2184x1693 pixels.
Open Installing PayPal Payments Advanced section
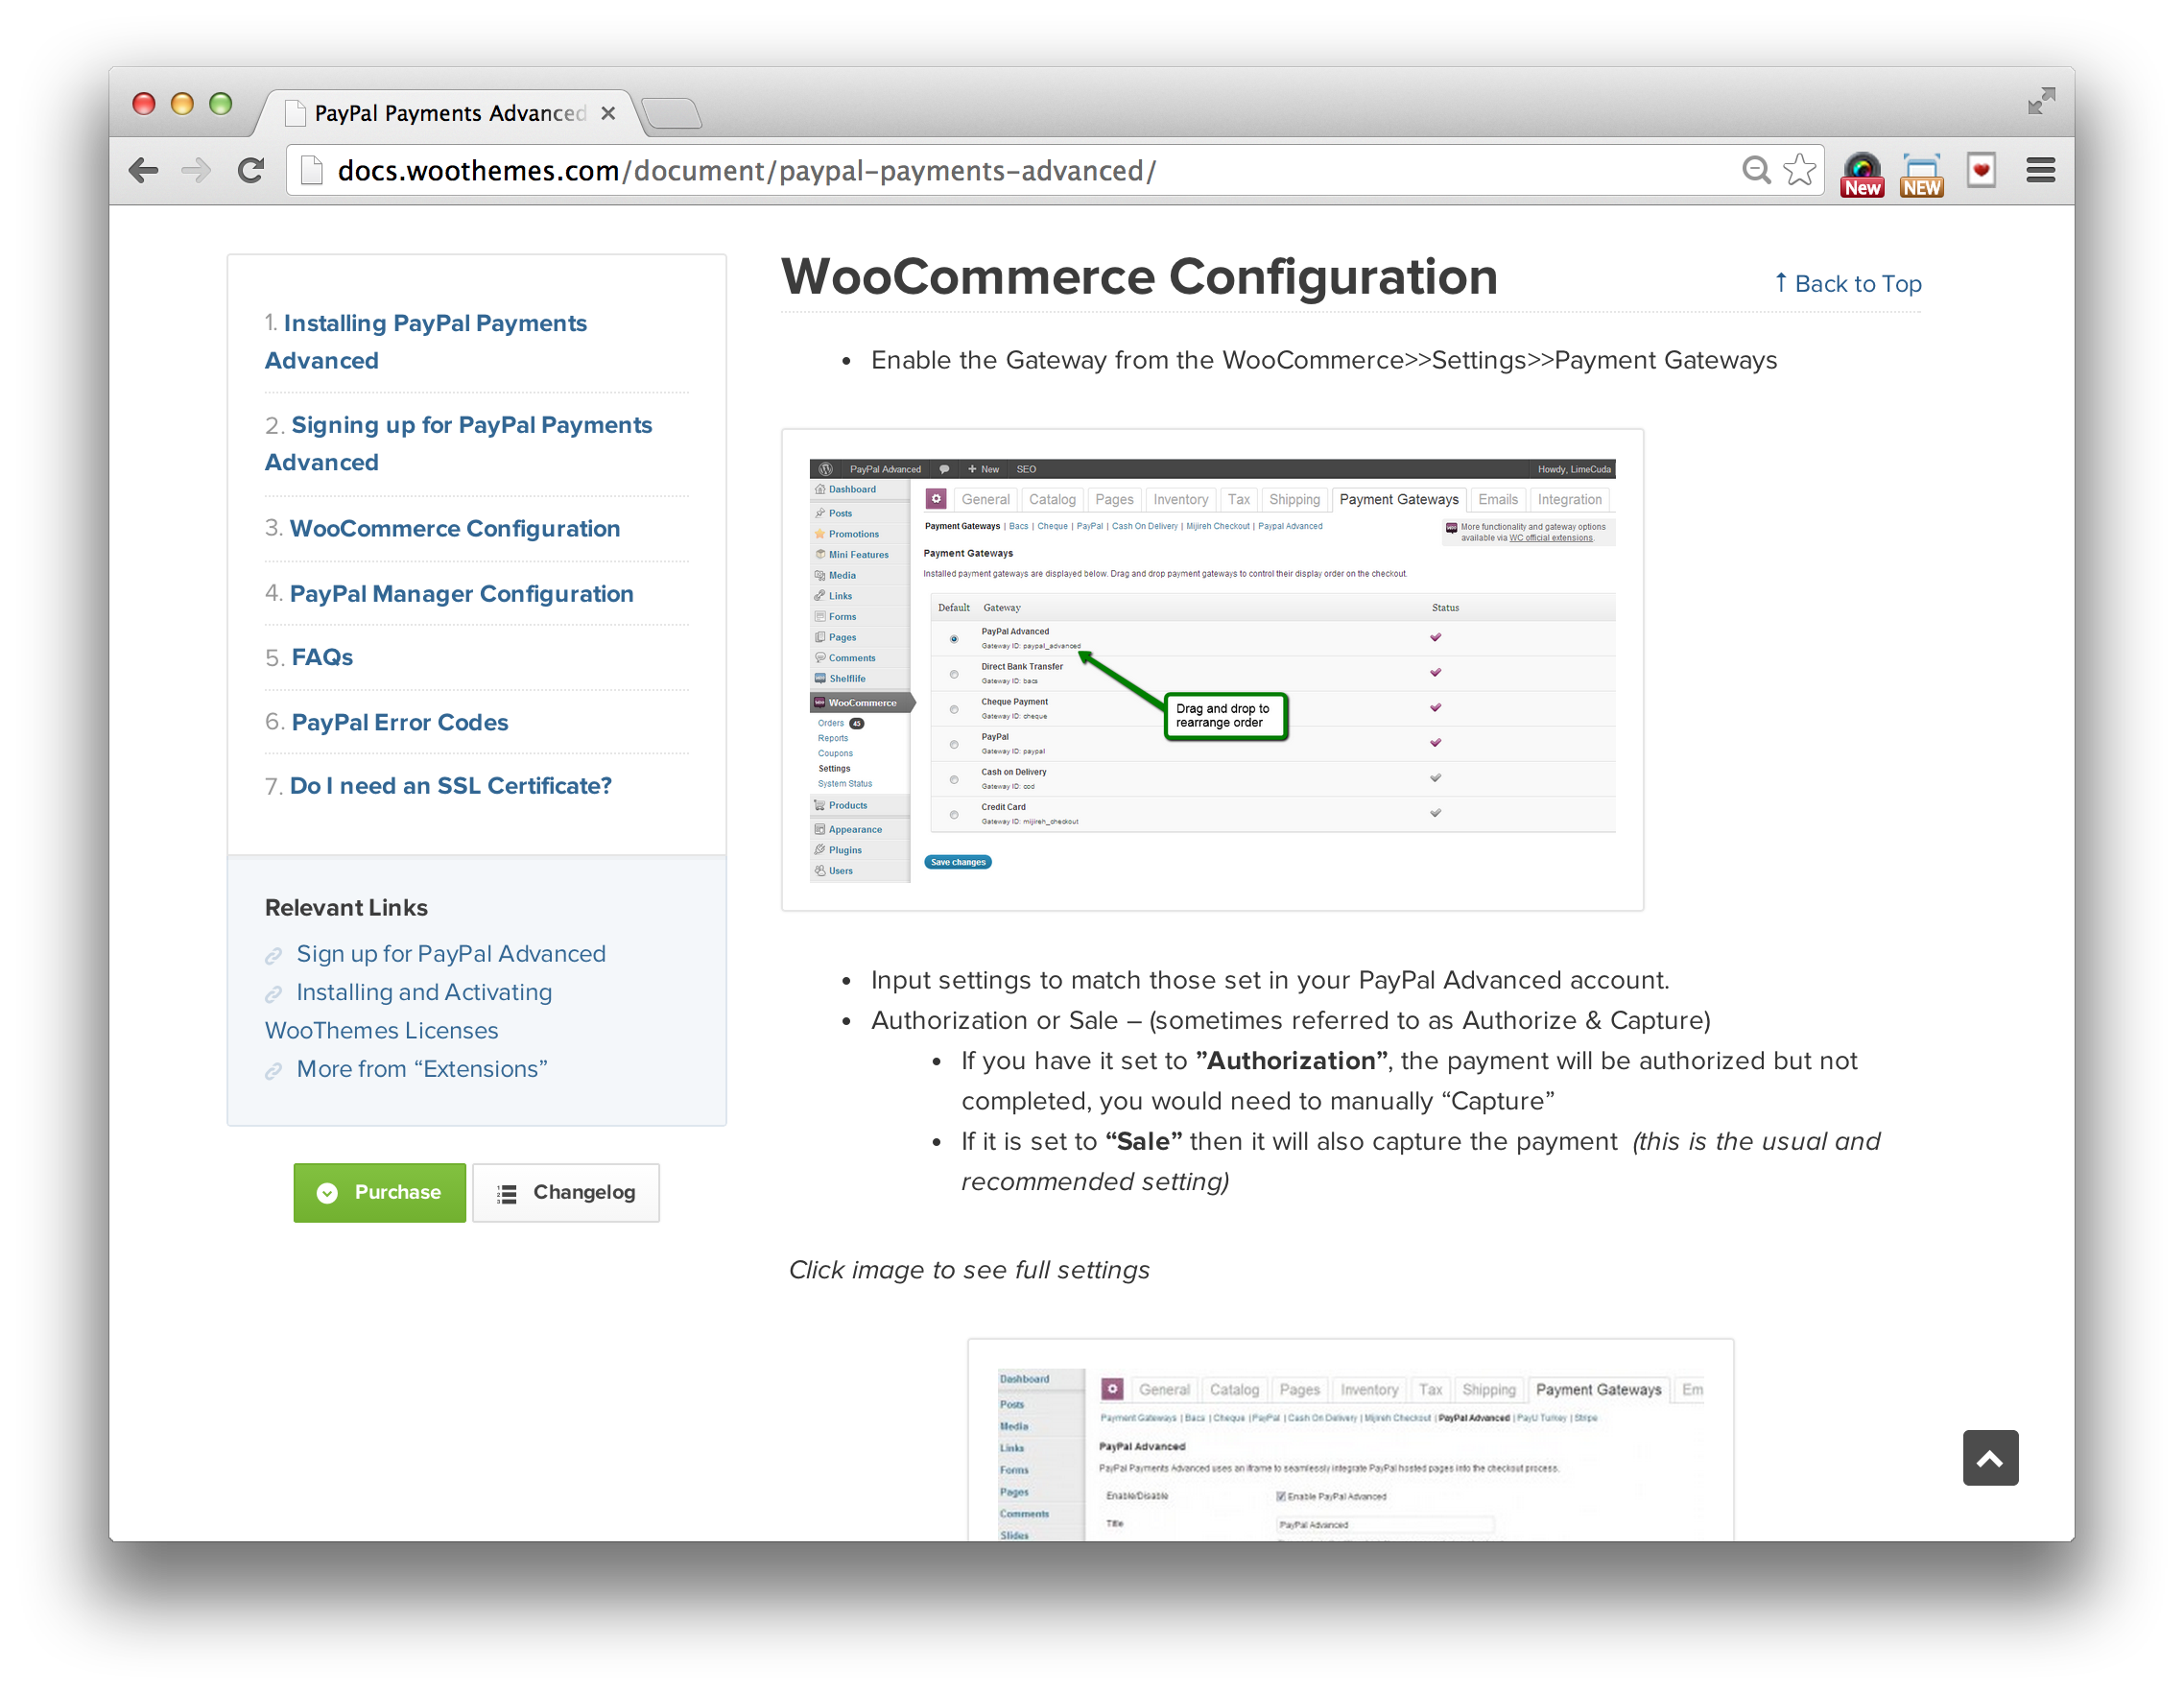click(425, 342)
